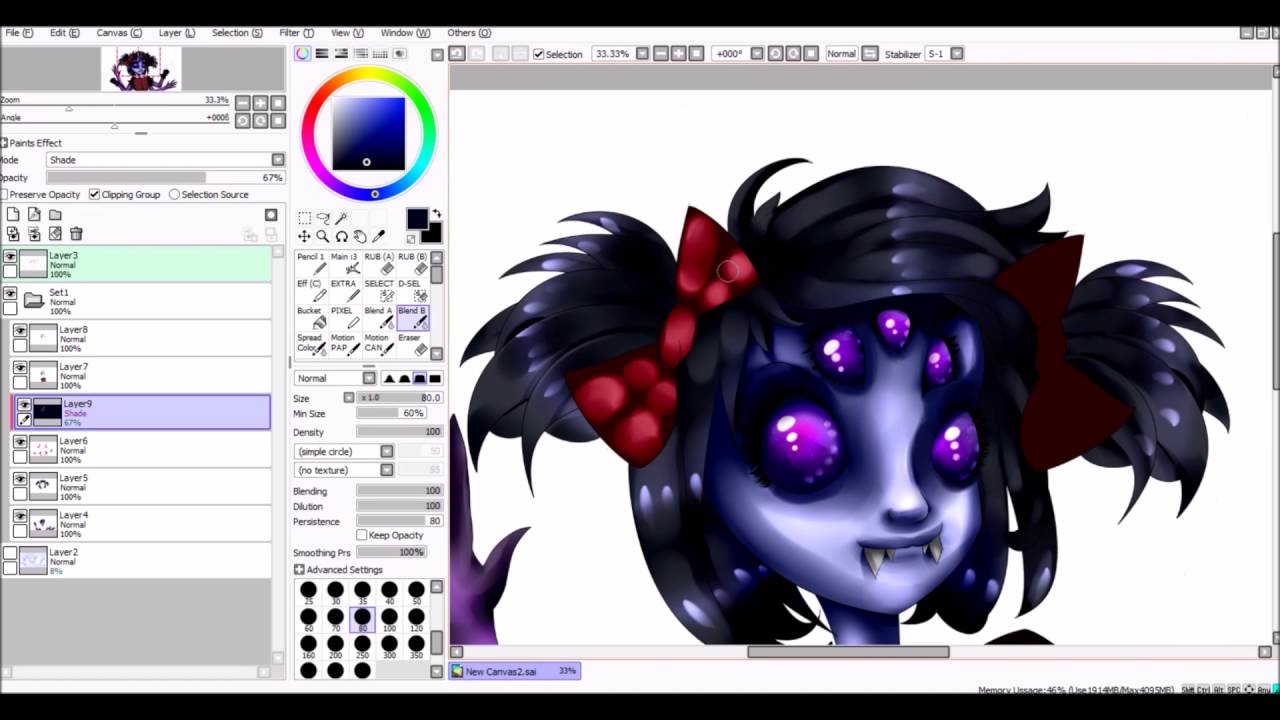Screen dimensions: 1280x720
Task: Choose the Eff (C) brush
Action: (311, 291)
